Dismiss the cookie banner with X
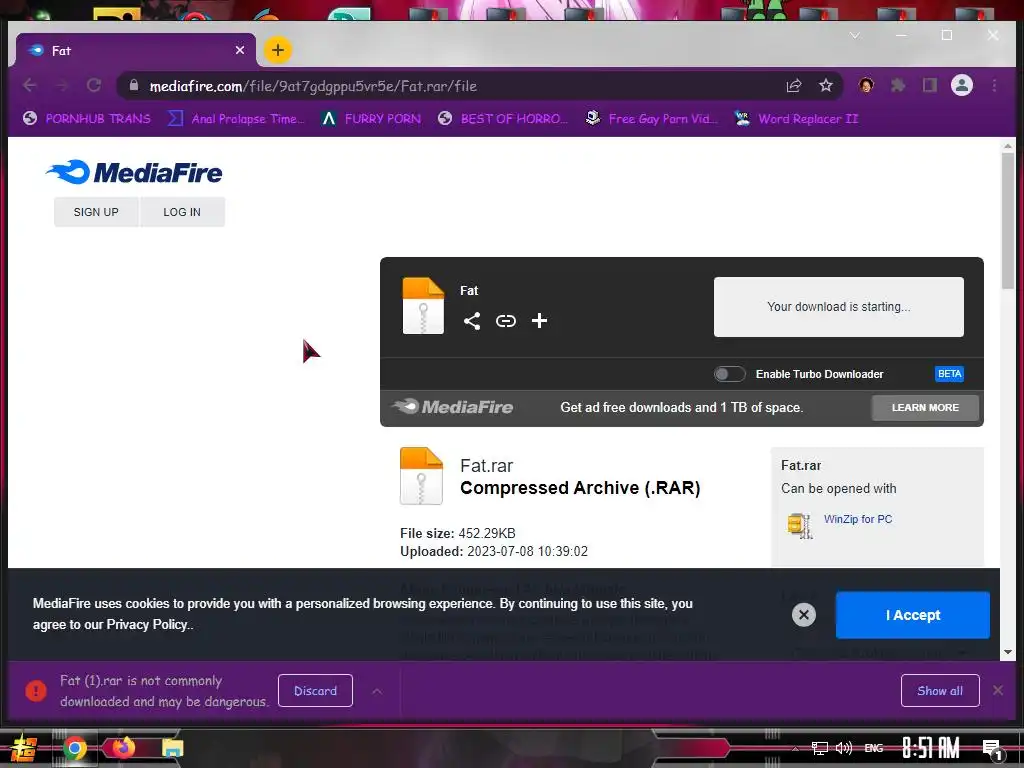1024x768 pixels. tap(803, 615)
